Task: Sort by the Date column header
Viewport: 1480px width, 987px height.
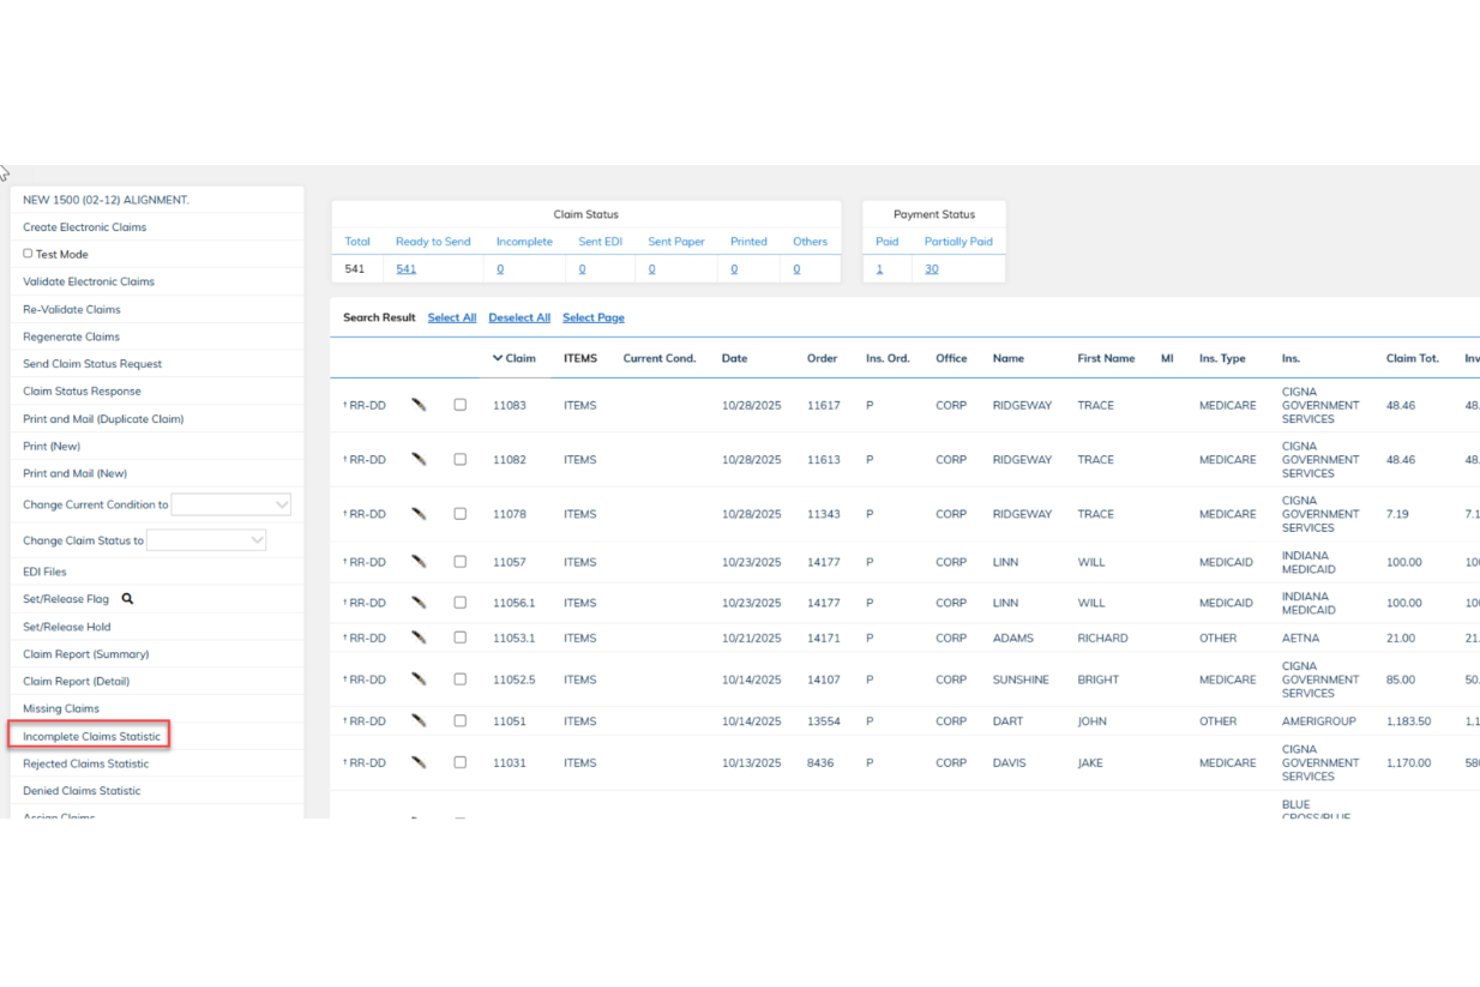Action: (x=735, y=358)
